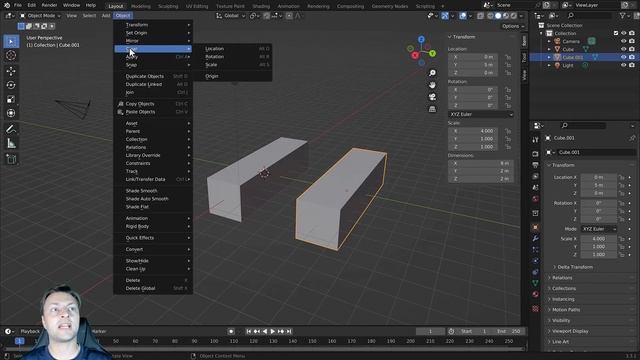This screenshot has height=360, width=640.
Task: Click the Blender logo menu
Action: point(7,5)
